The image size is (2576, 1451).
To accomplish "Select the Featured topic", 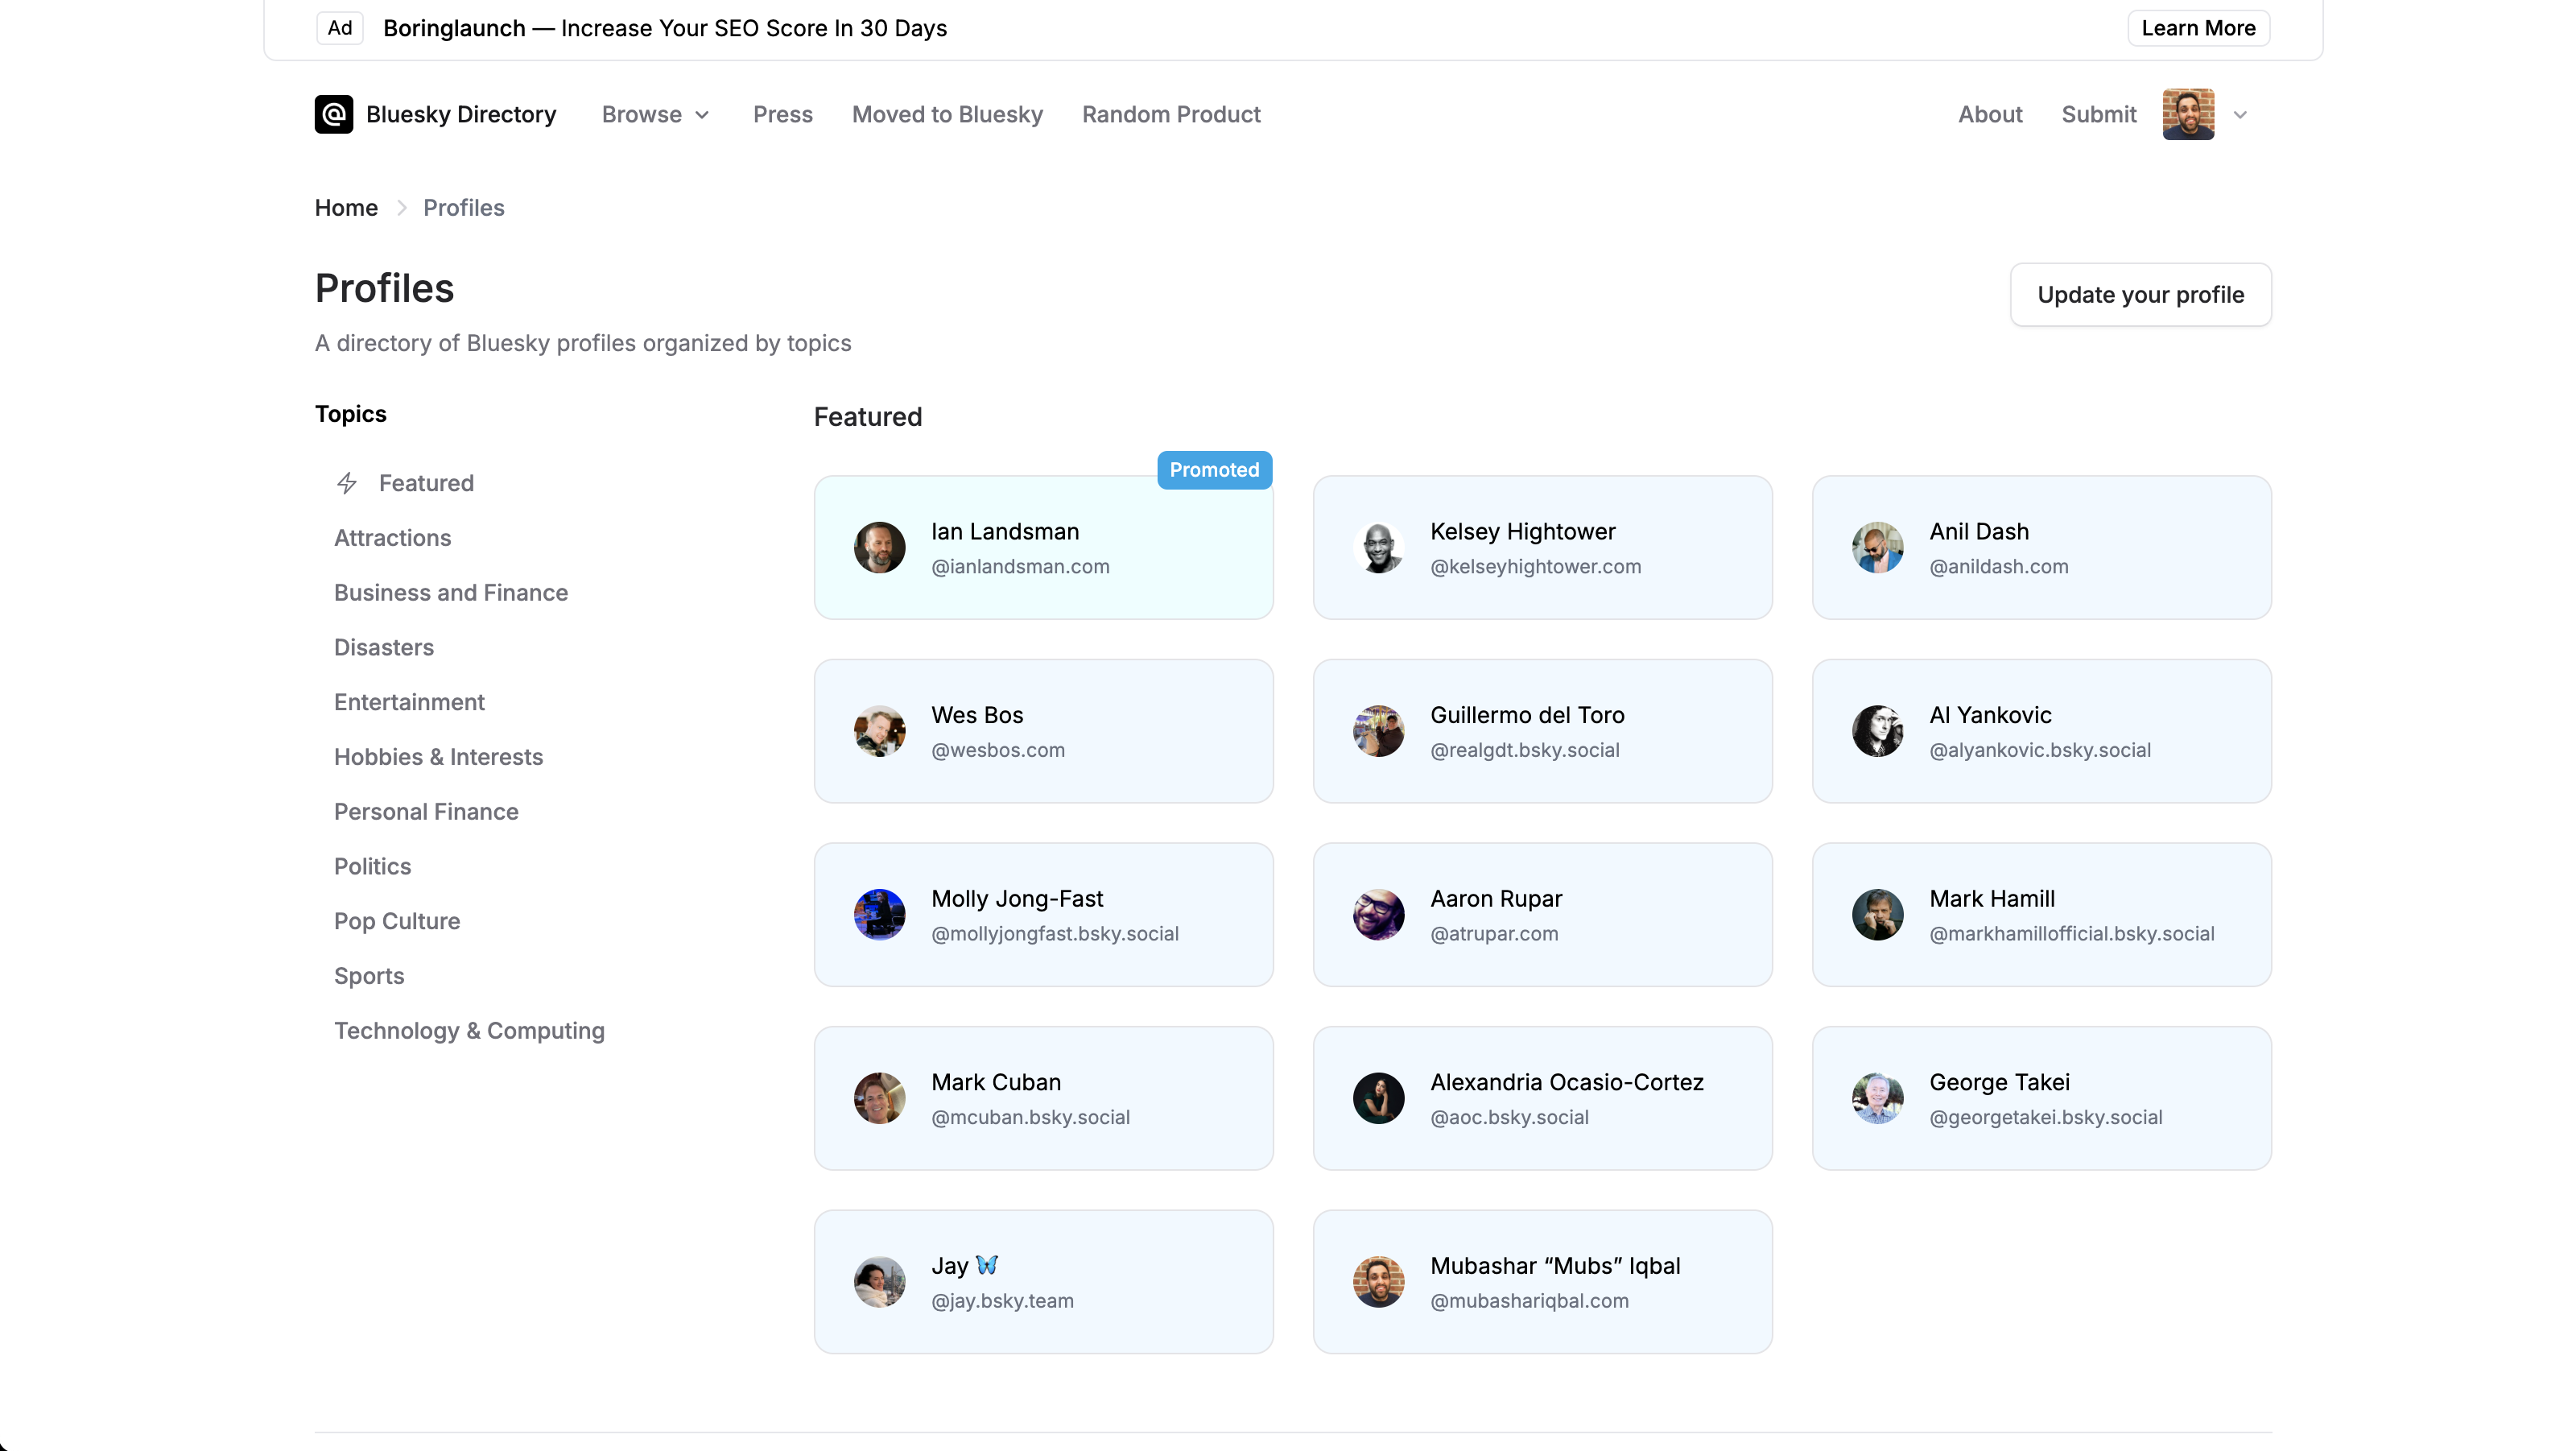I will tap(426, 483).
